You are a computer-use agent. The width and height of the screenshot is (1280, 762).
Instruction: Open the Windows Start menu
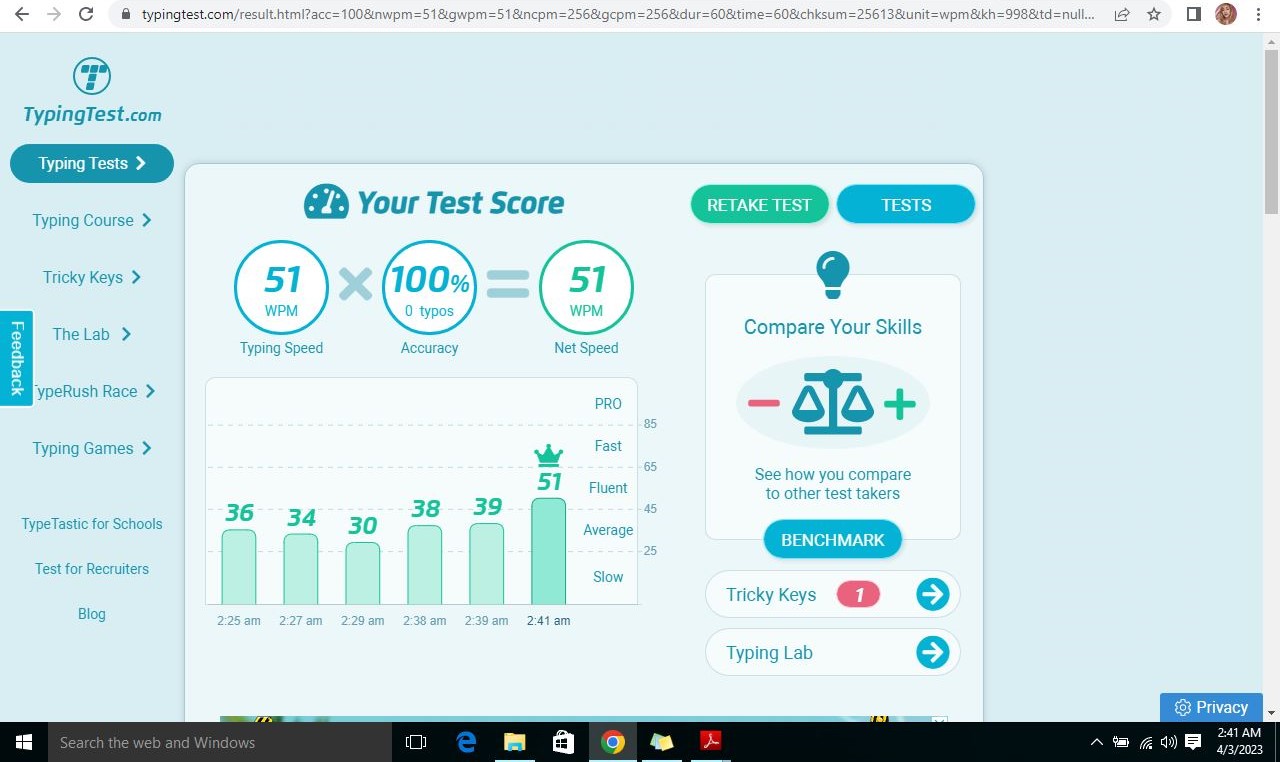coord(24,742)
